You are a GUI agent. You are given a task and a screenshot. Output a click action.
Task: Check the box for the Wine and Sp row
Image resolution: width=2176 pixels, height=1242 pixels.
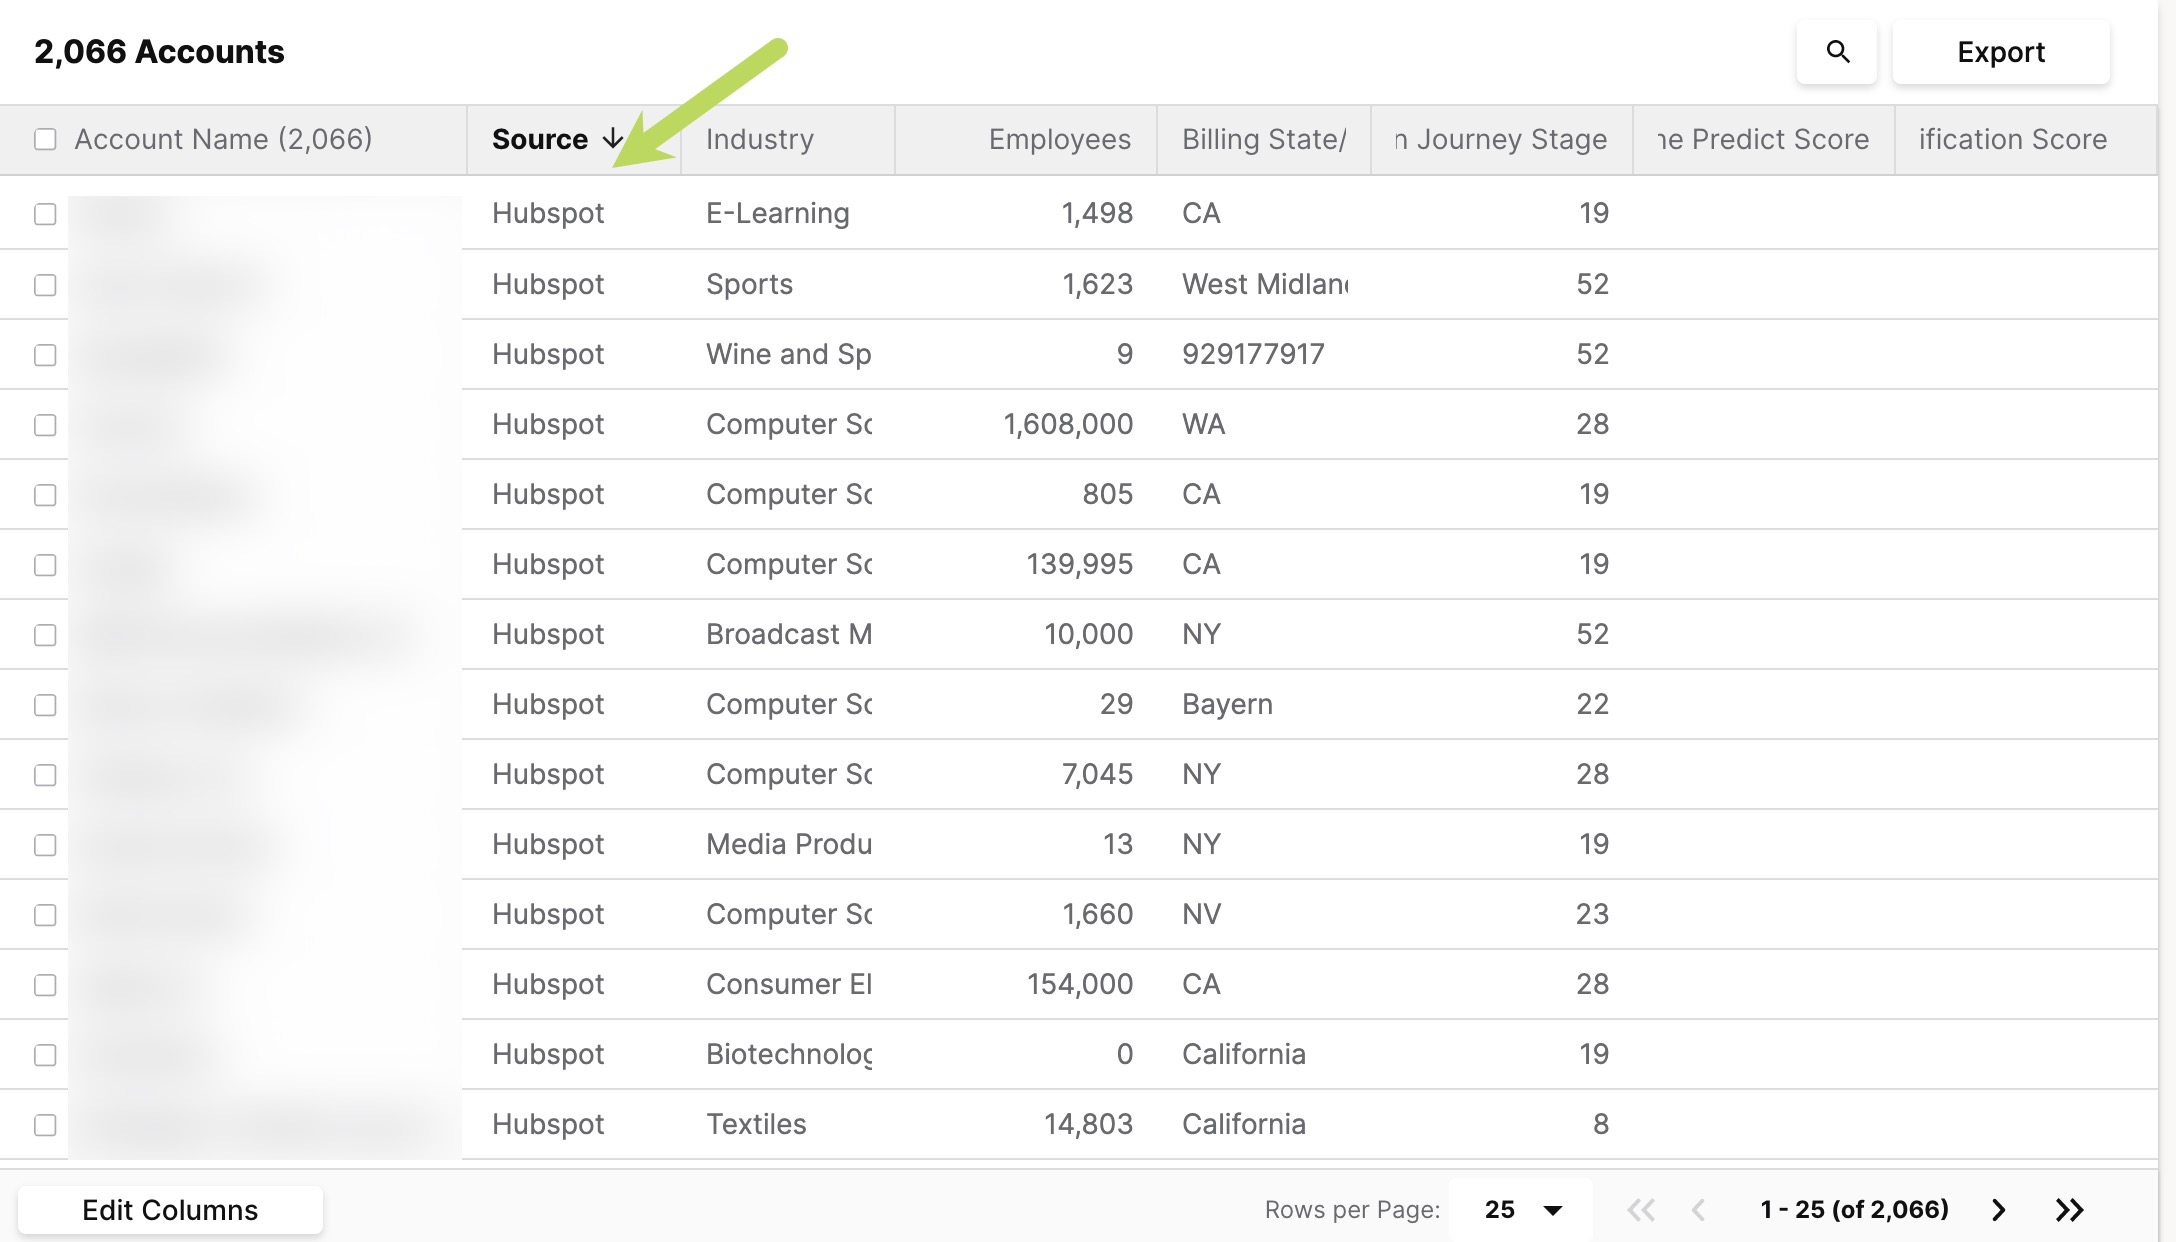(45, 355)
